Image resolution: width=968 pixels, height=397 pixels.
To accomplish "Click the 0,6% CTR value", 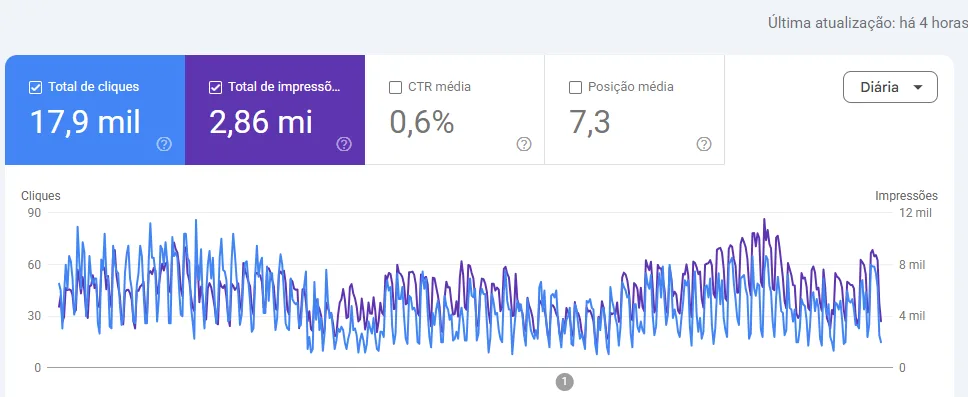I will [x=422, y=122].
